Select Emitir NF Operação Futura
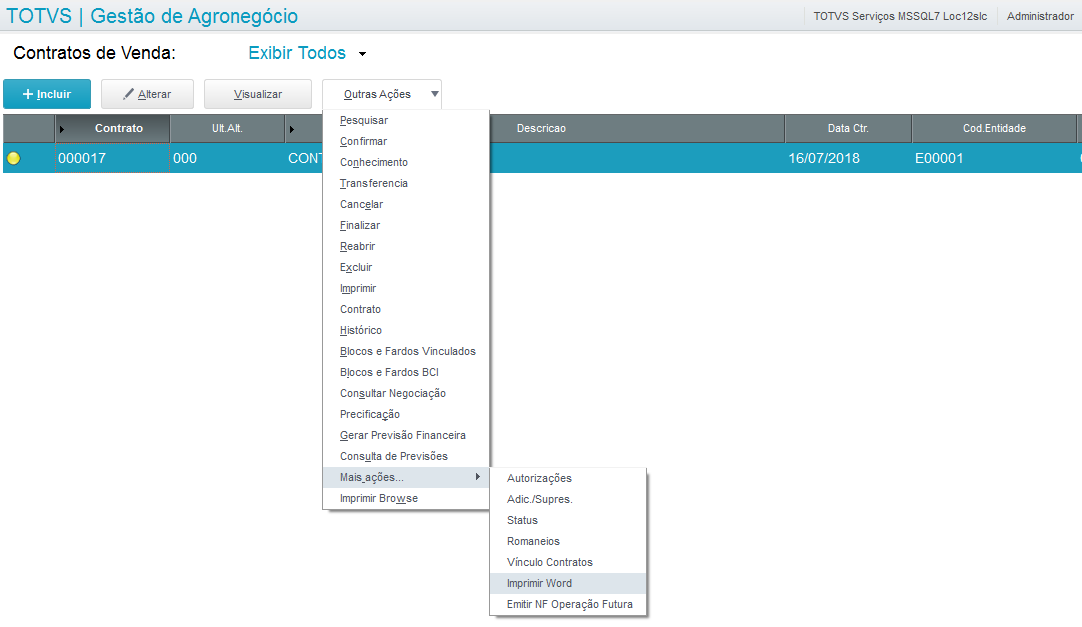Image resolution: width=1082 pixels, height=627 pixels. 568,604
